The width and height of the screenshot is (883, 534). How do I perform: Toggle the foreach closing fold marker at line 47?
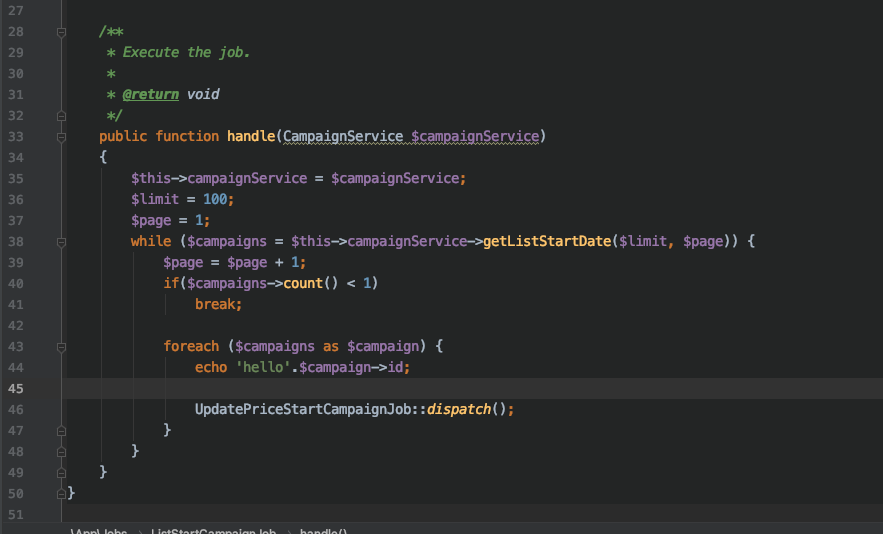tap(61, 431)
